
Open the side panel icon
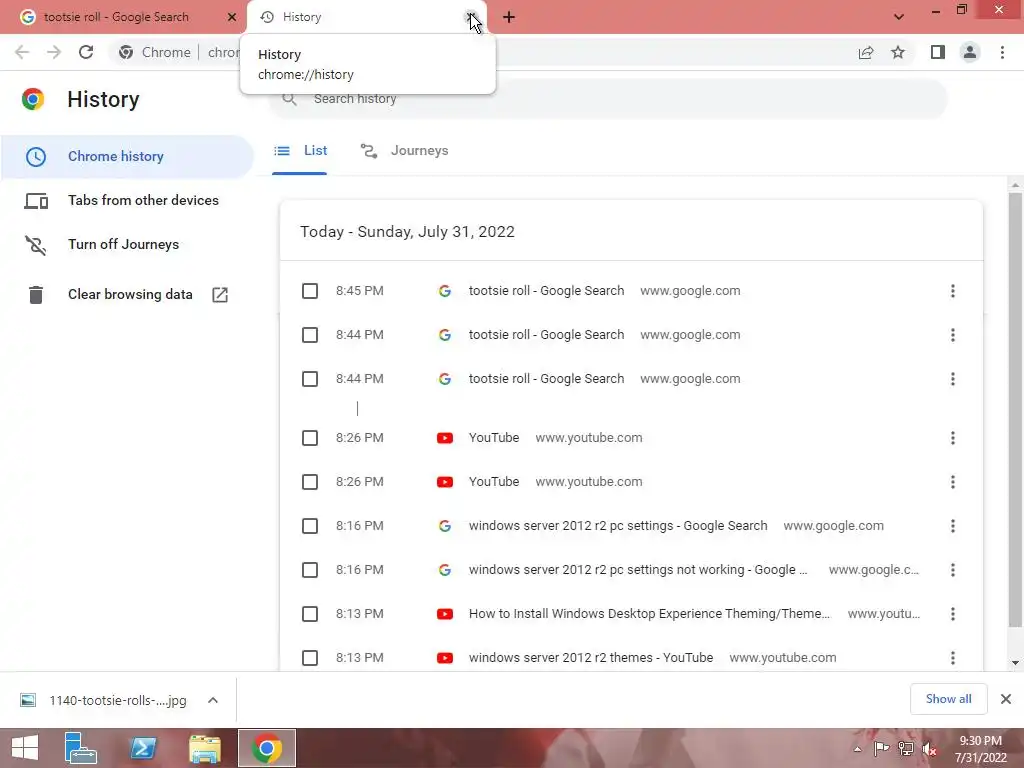pos(938,52)
